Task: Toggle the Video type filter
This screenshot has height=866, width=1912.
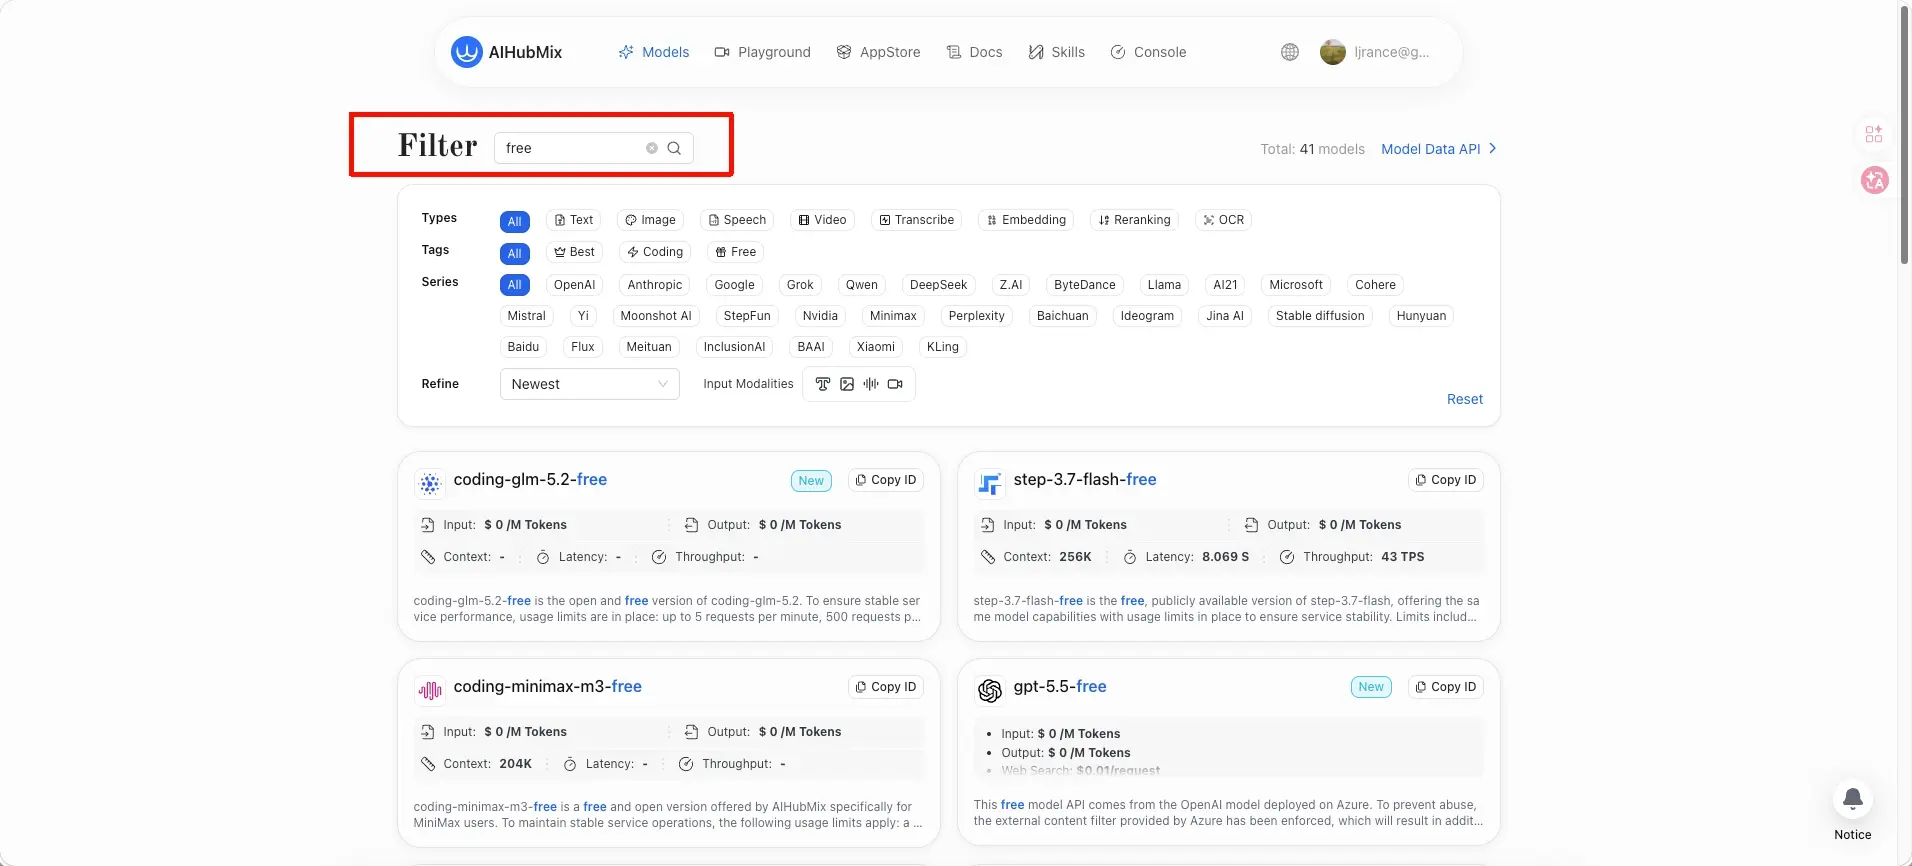Action: tap(822, 220)
